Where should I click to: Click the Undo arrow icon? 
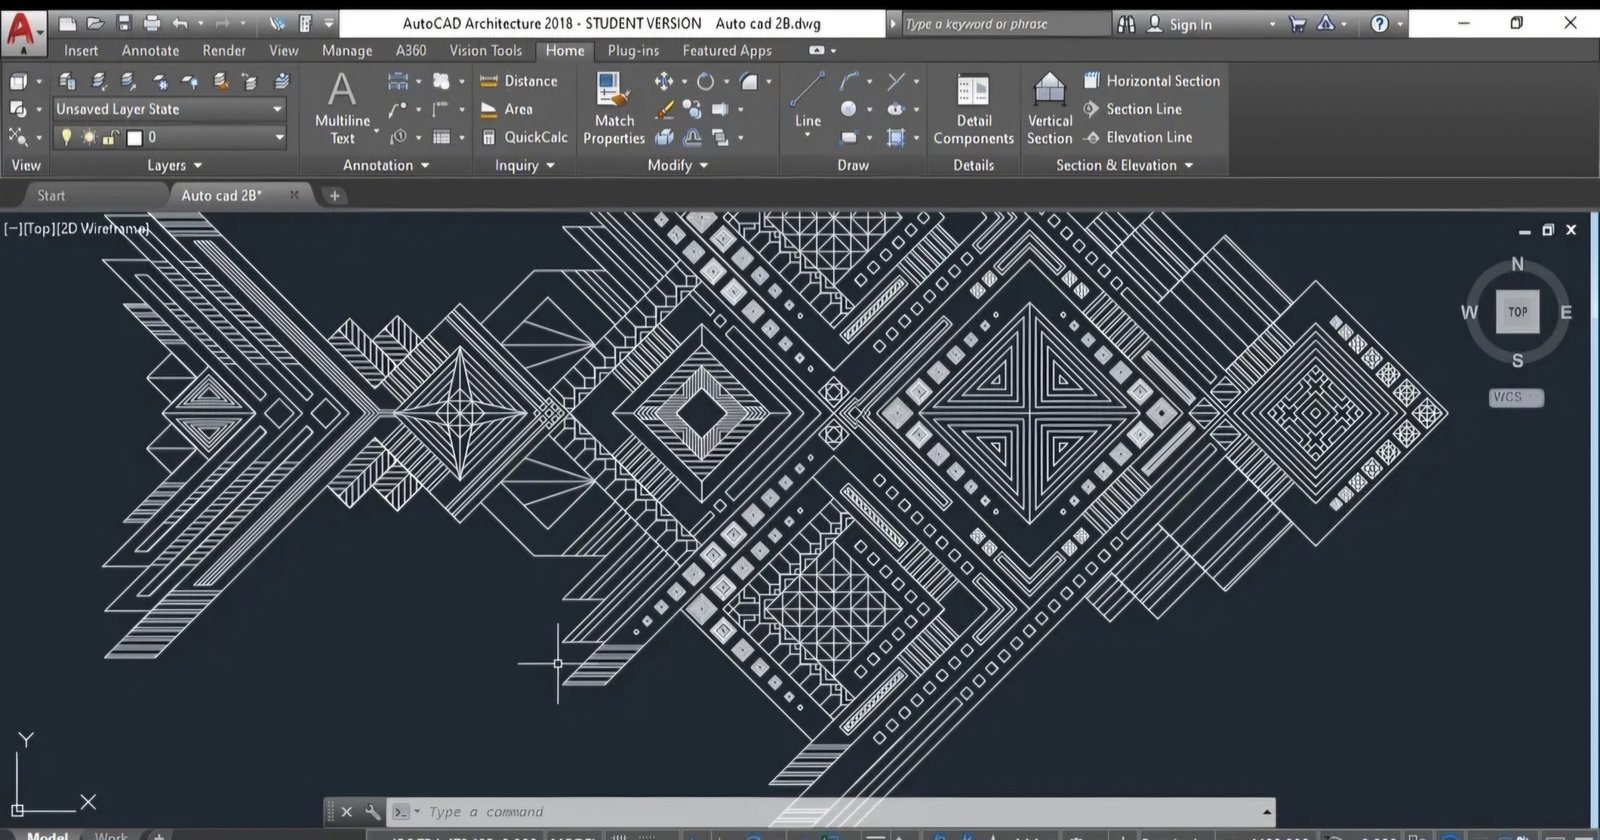(x=180, y=23)
